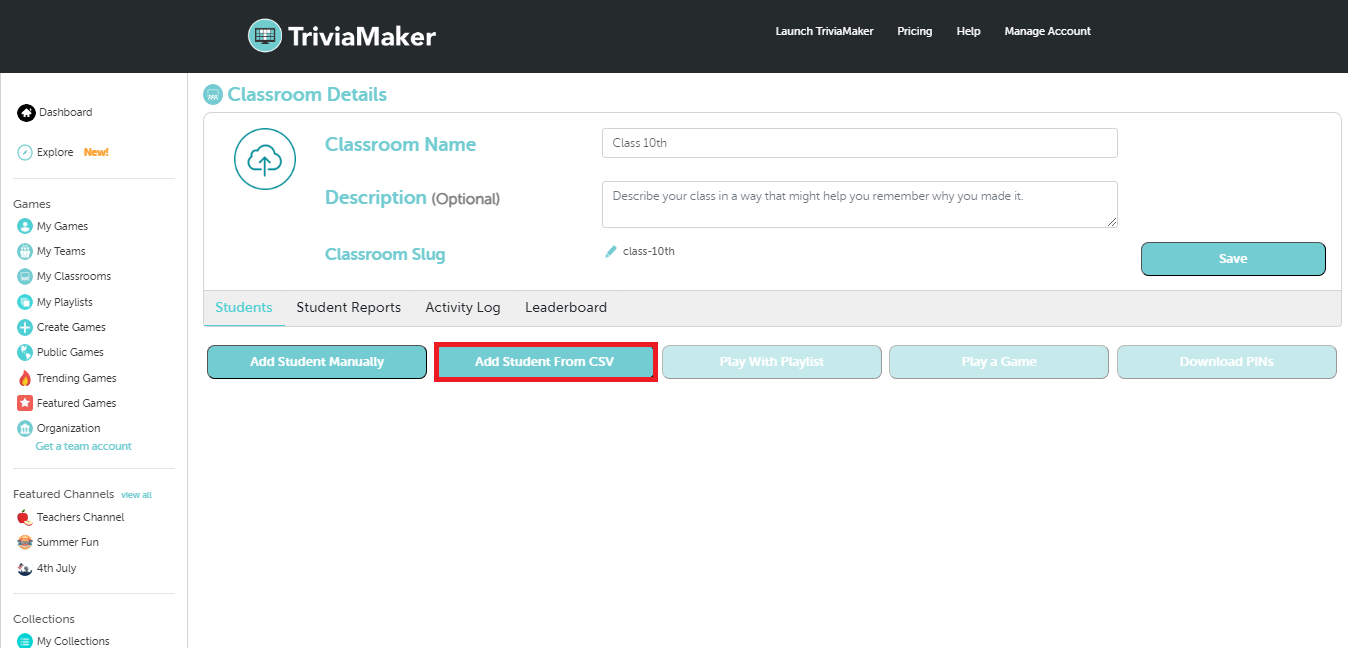Click the Save button
This screenshot has height=648, width=1348.
point(1233,259)
